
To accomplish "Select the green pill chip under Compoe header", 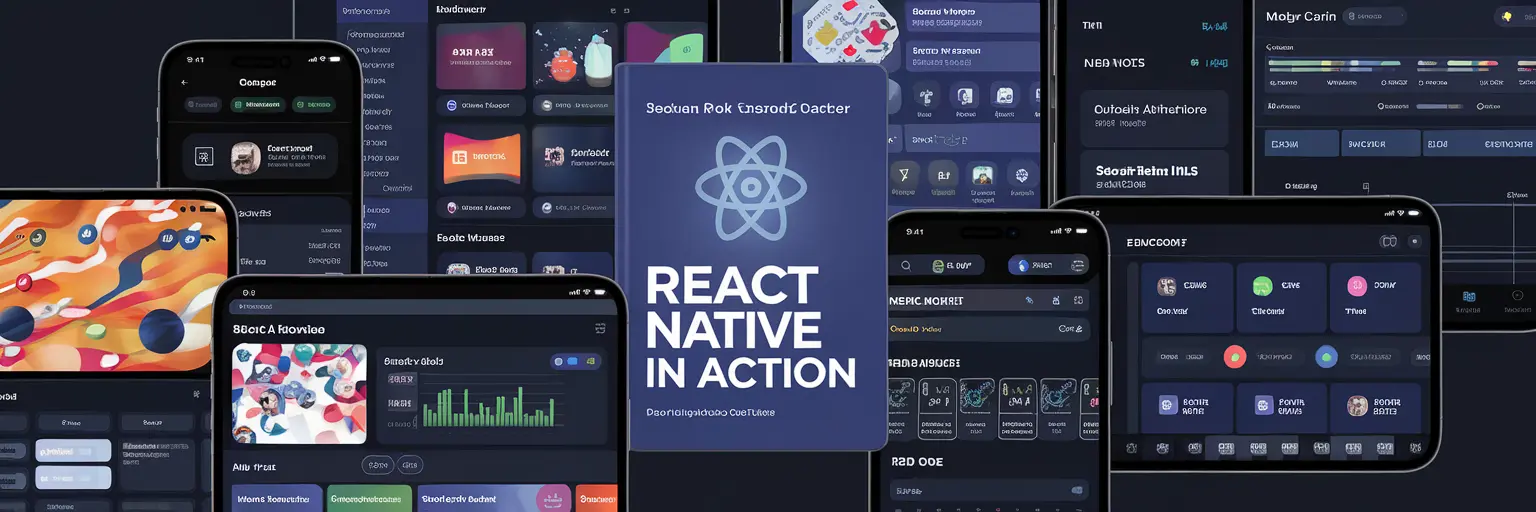I will point(258,104).
